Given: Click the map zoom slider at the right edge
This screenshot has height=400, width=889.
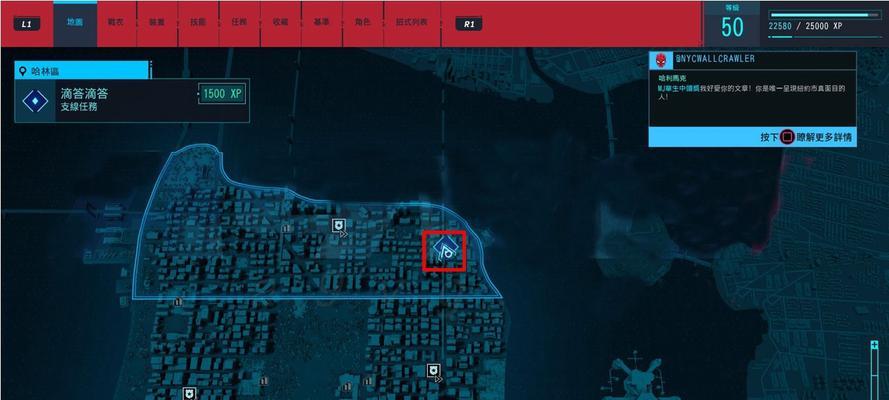Looking at the screenshot, I should [x=875, y=375].
